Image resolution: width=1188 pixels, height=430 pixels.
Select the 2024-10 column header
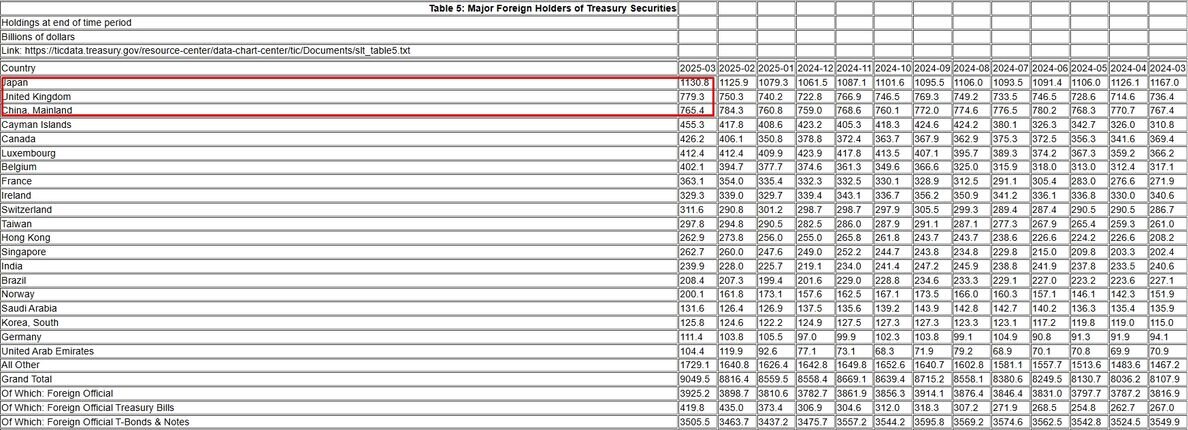point(893,68)
